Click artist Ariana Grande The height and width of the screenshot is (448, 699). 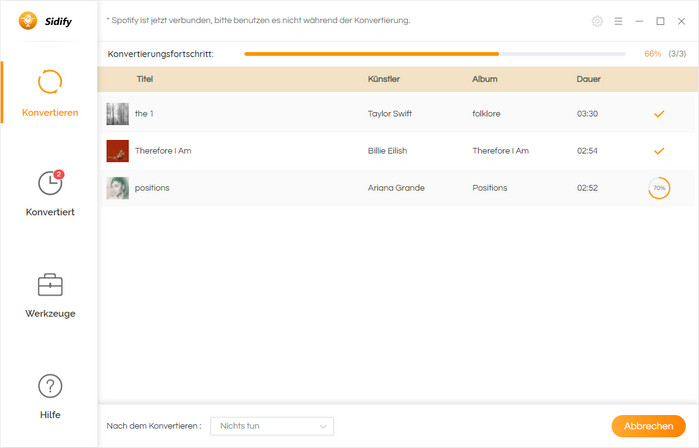pyautogui.click(x=396, y=188)
